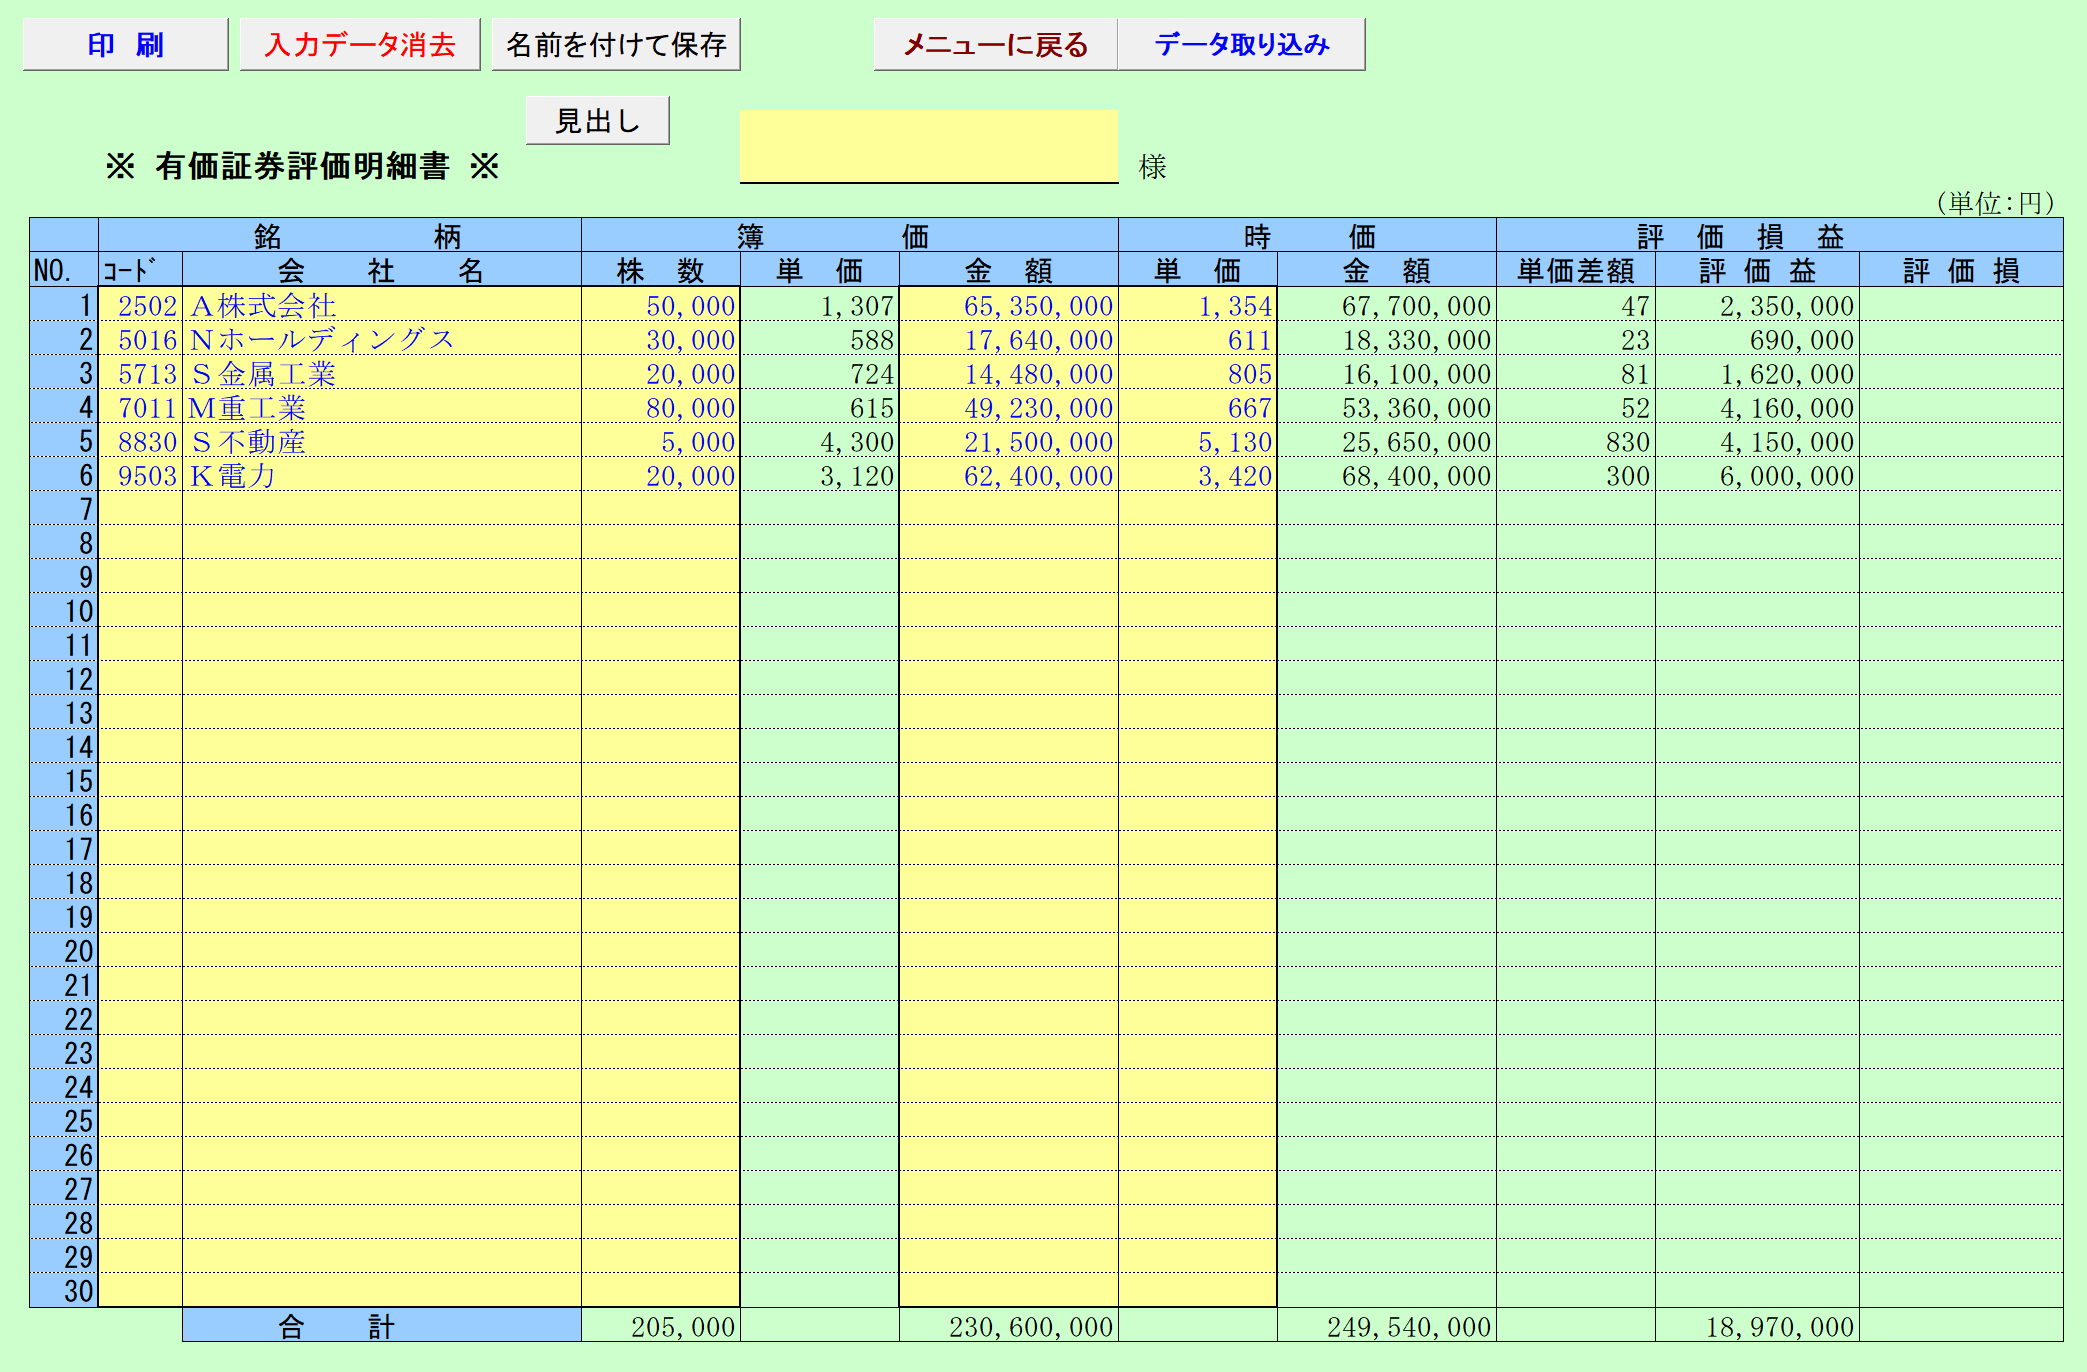Click the 入力データ消去 clear data button
This screenshot has height=1372, width=2087.
click(360, 45)
